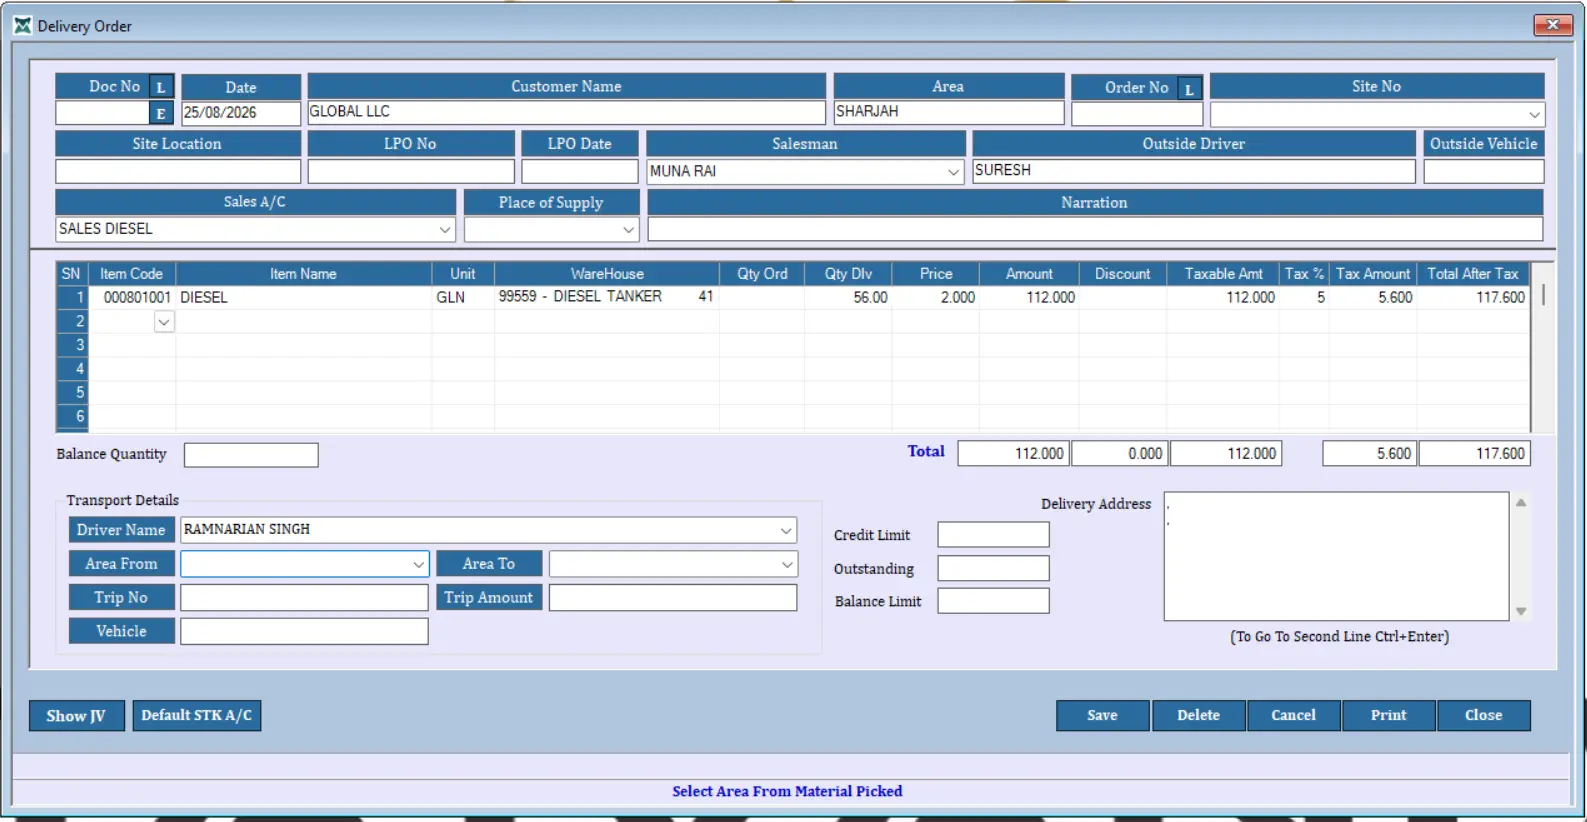
Task: Select item code 000801001 cell
Action: 132,297
